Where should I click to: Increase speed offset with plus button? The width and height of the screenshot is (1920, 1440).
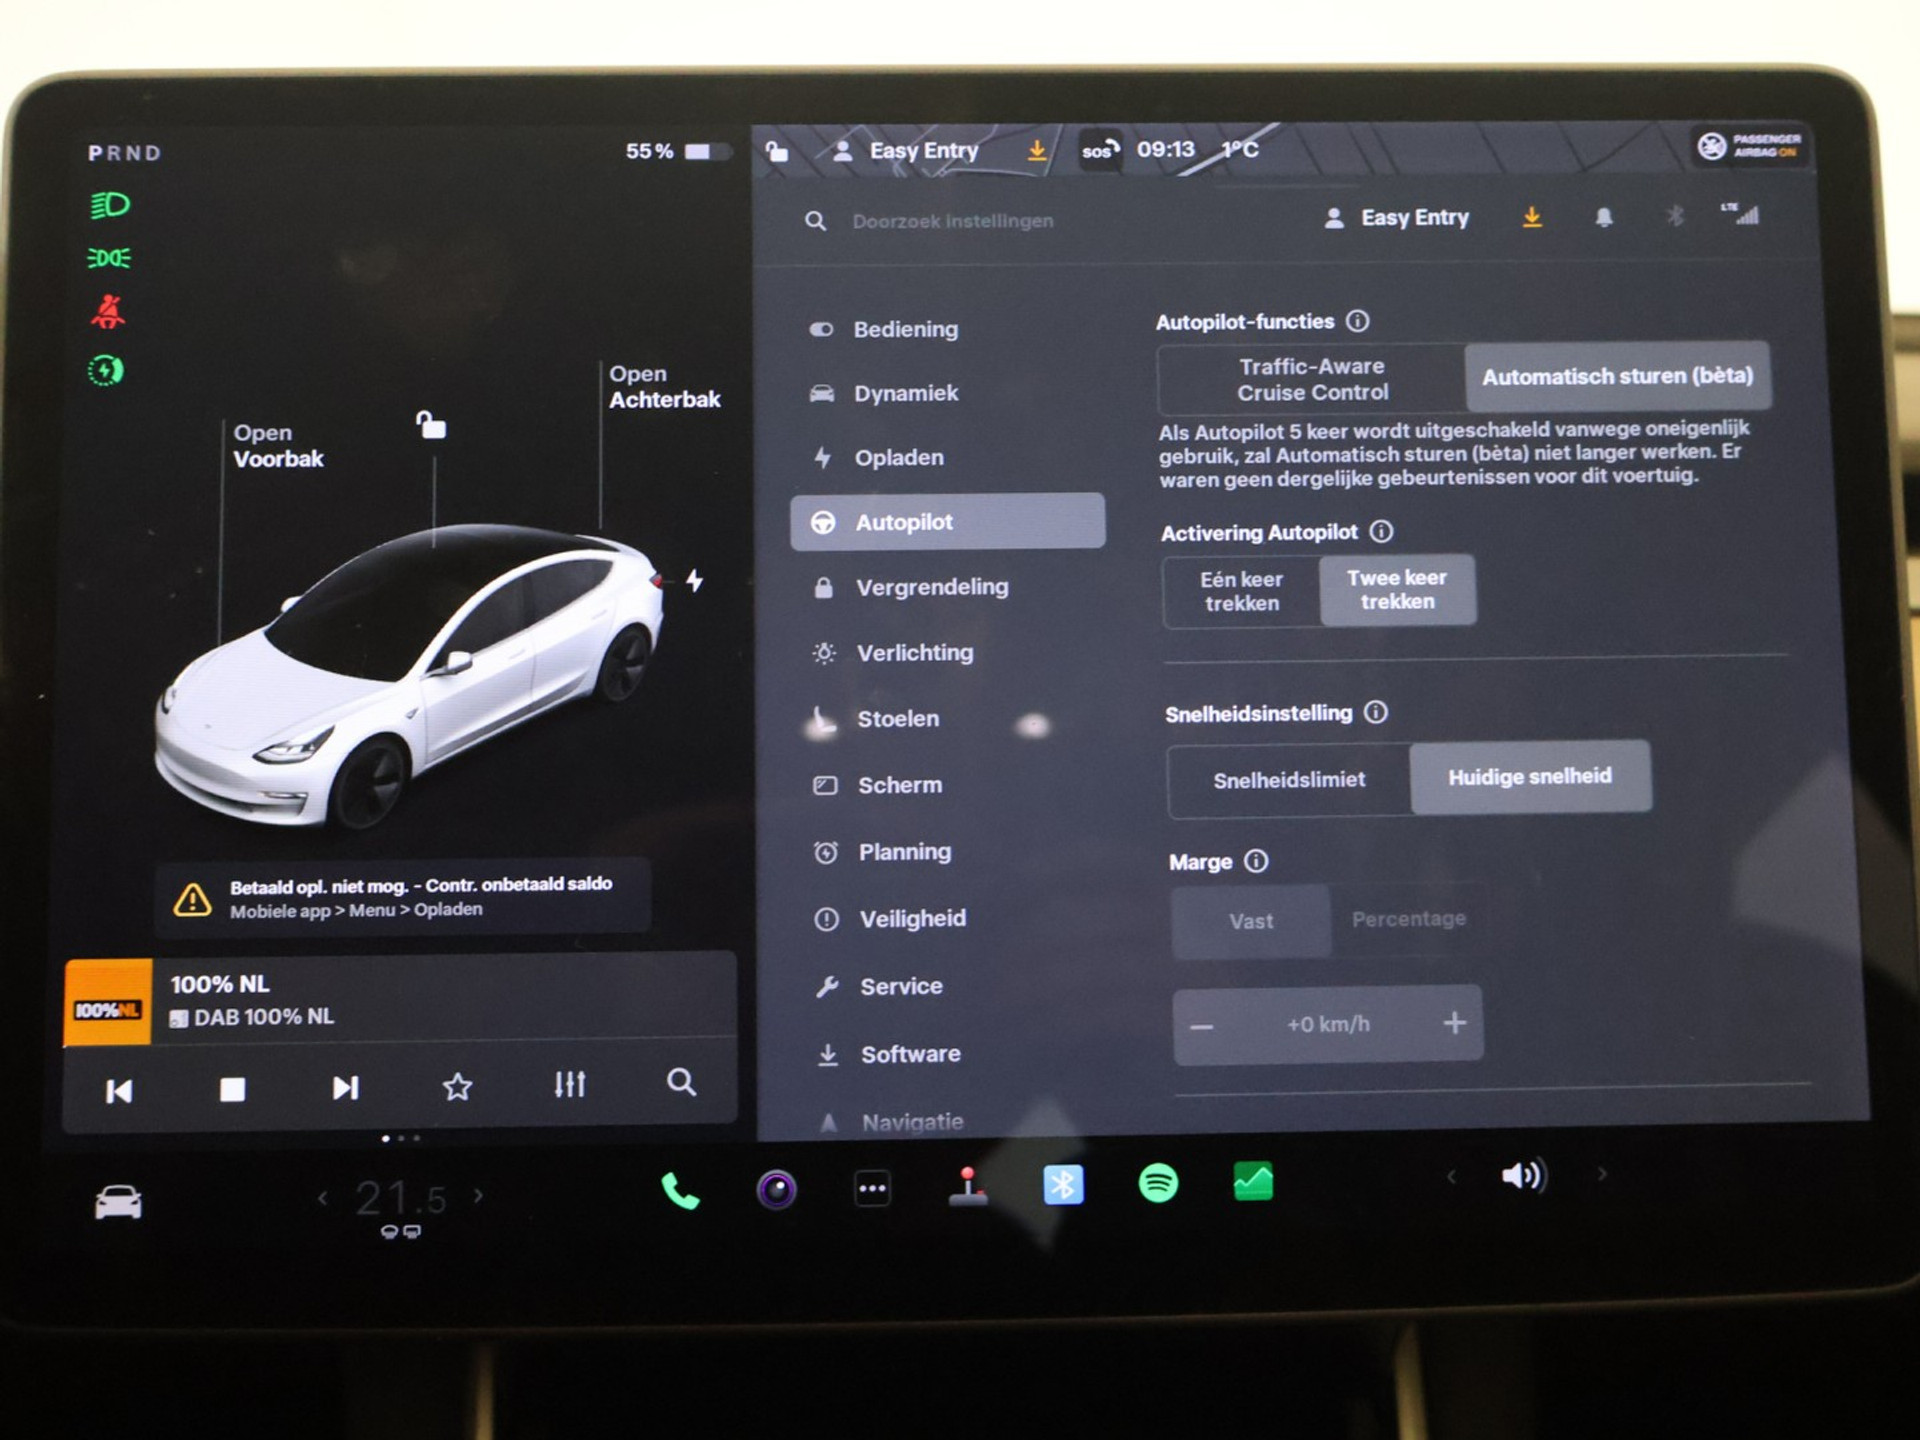[1454, 1023]
